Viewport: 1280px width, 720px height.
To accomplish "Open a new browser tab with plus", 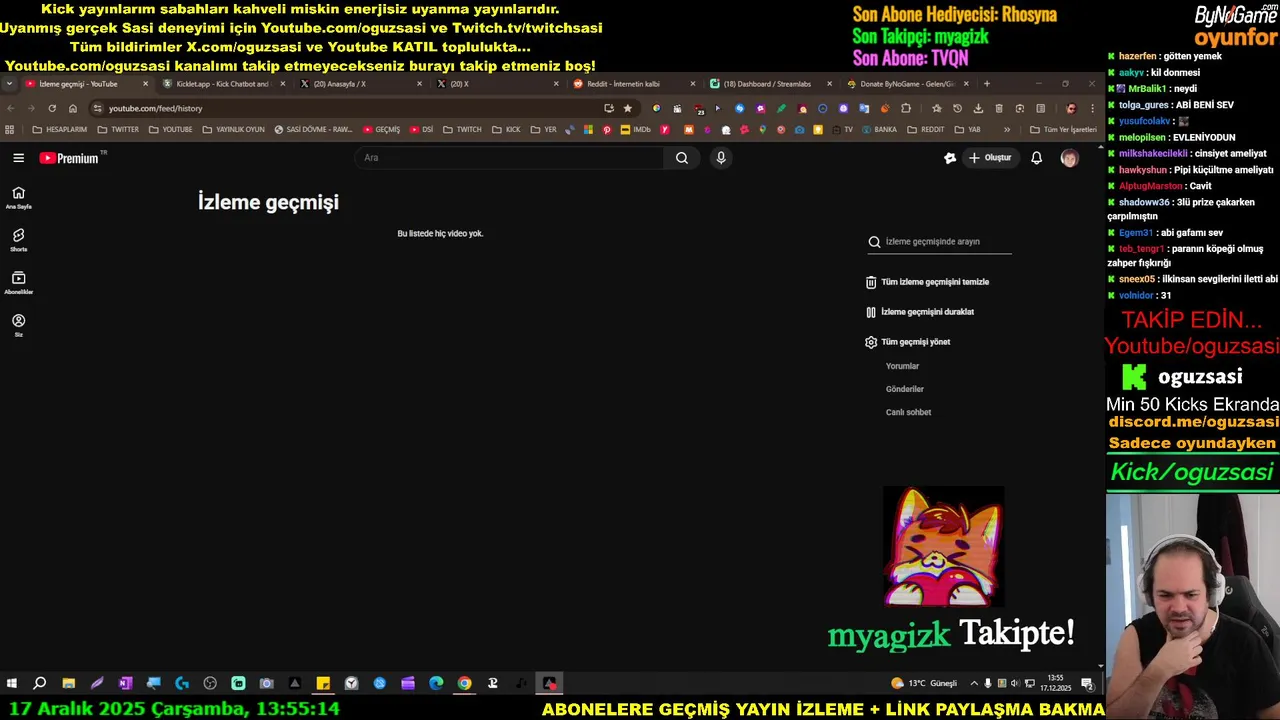I will point(987,84).
